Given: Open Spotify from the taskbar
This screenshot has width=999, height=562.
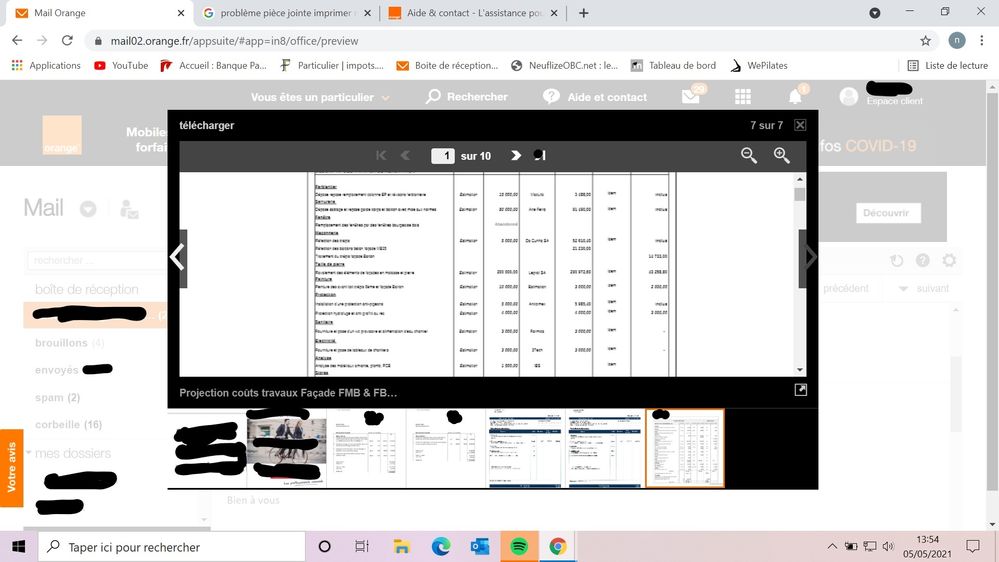Looking at the screenshot, I should [x=519, y=547].
